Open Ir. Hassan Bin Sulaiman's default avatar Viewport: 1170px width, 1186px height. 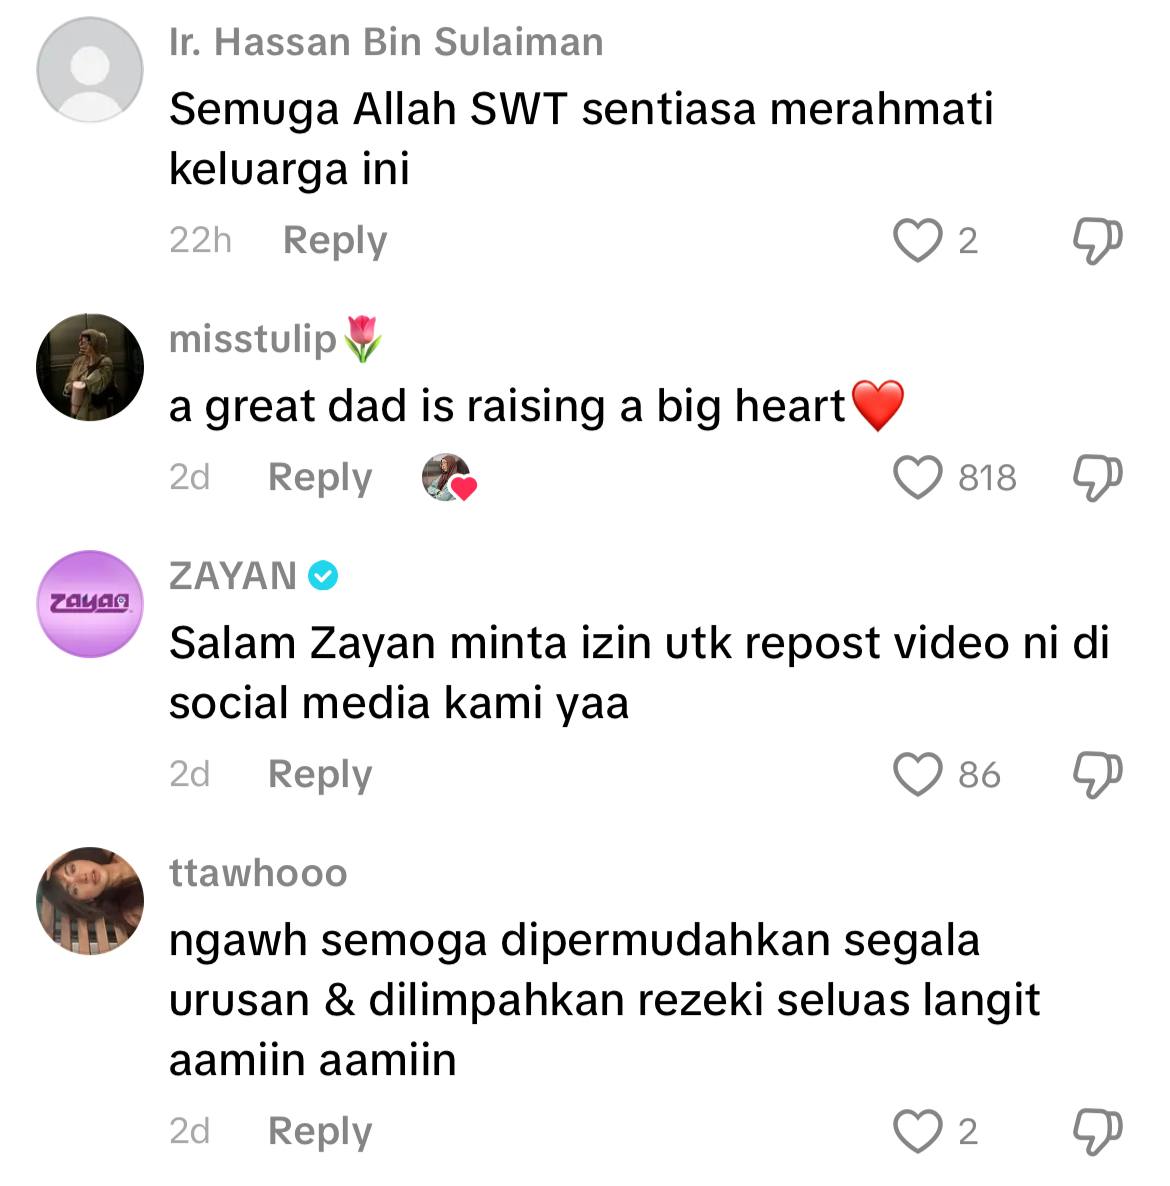coord(90,70)
